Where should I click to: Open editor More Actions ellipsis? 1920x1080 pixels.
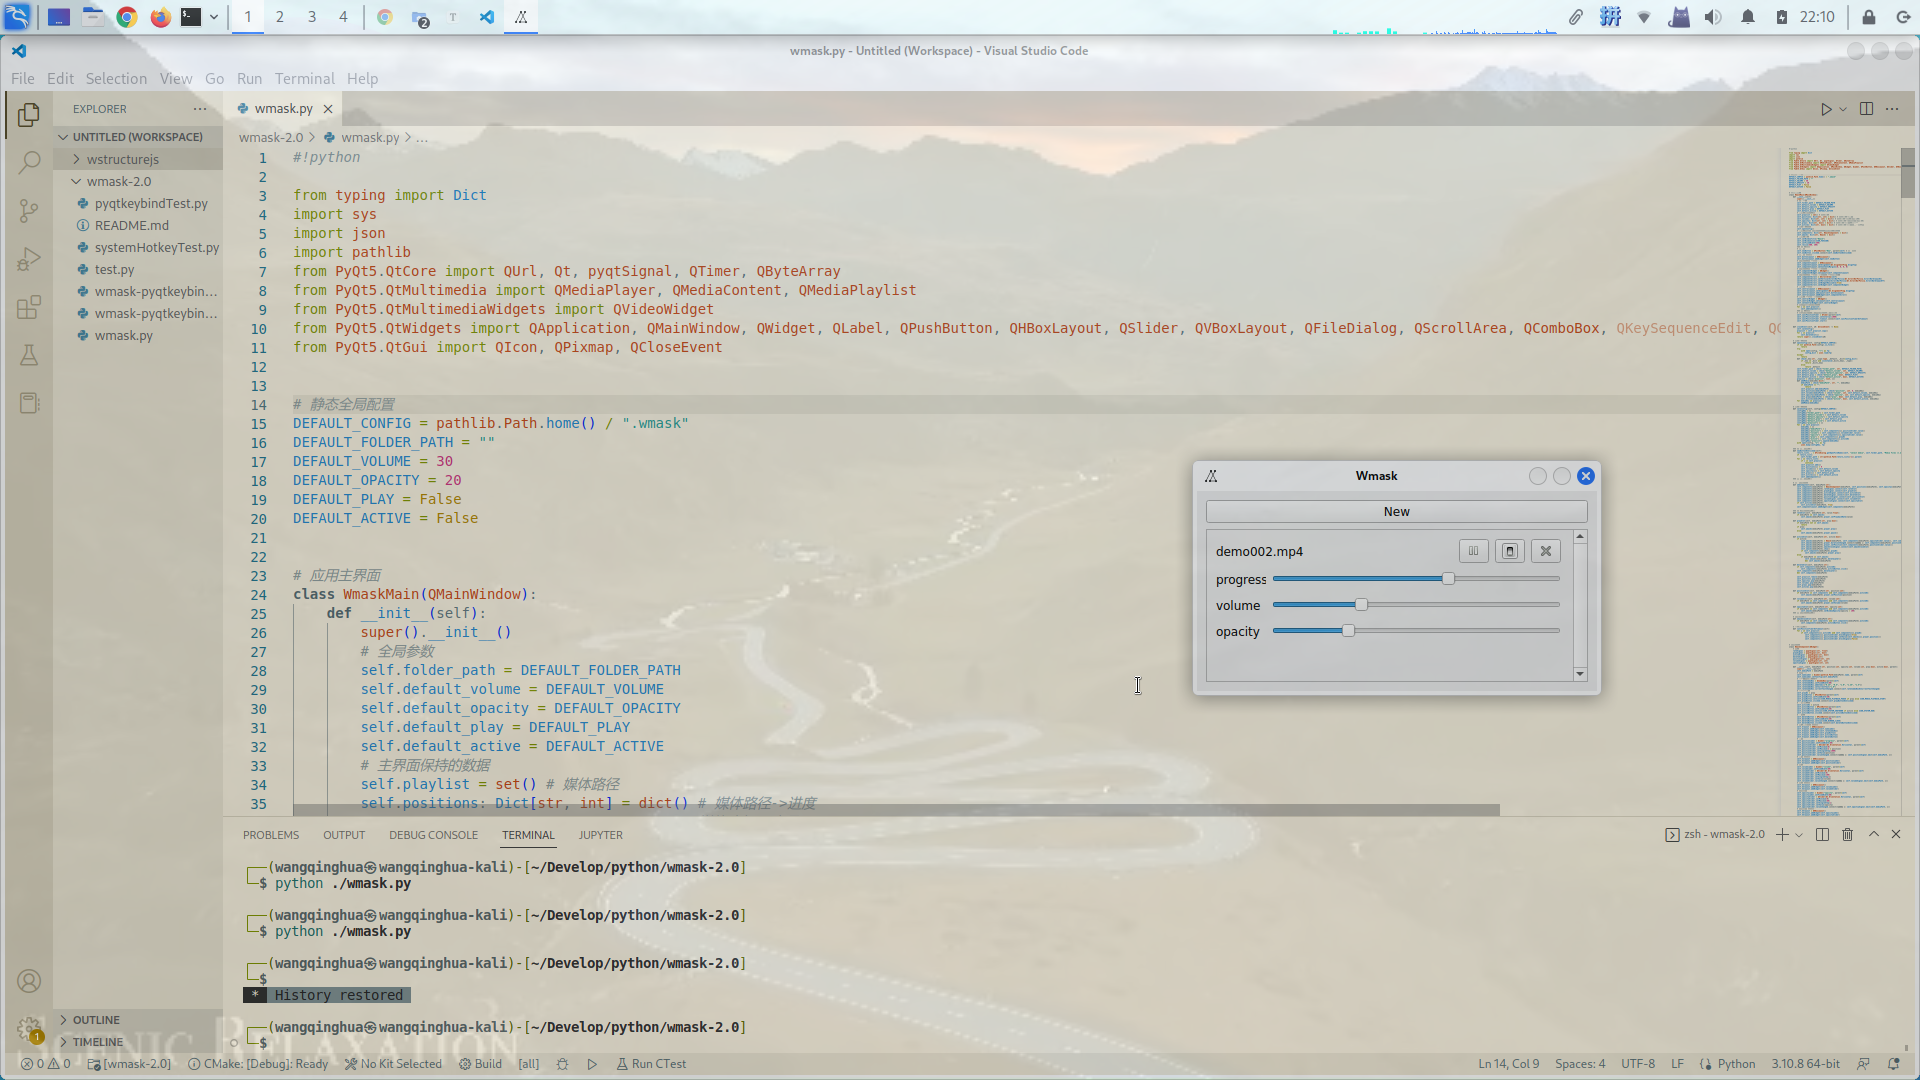pyautogui.click(x=1892, y=109)
